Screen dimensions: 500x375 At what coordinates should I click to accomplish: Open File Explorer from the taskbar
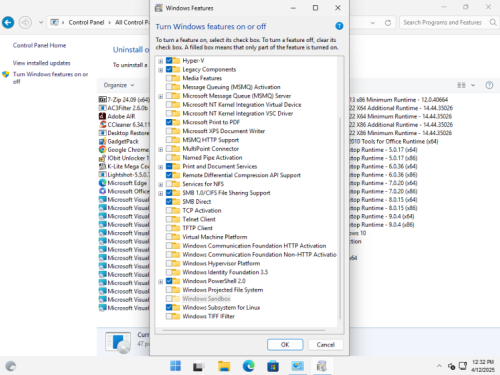[224, 366]
